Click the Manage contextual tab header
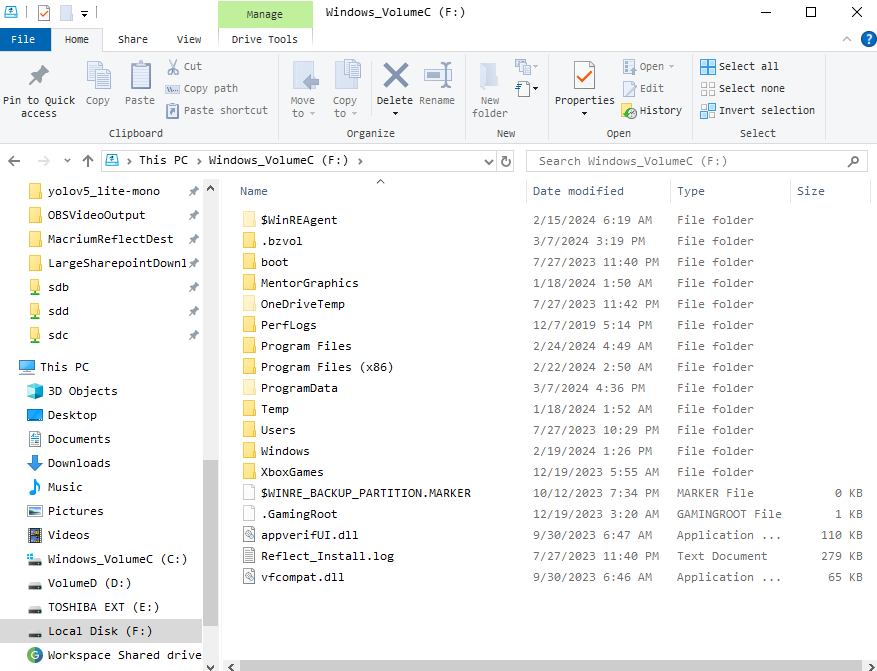The height and width of the screenshot is (671, 877). (265, 14)
